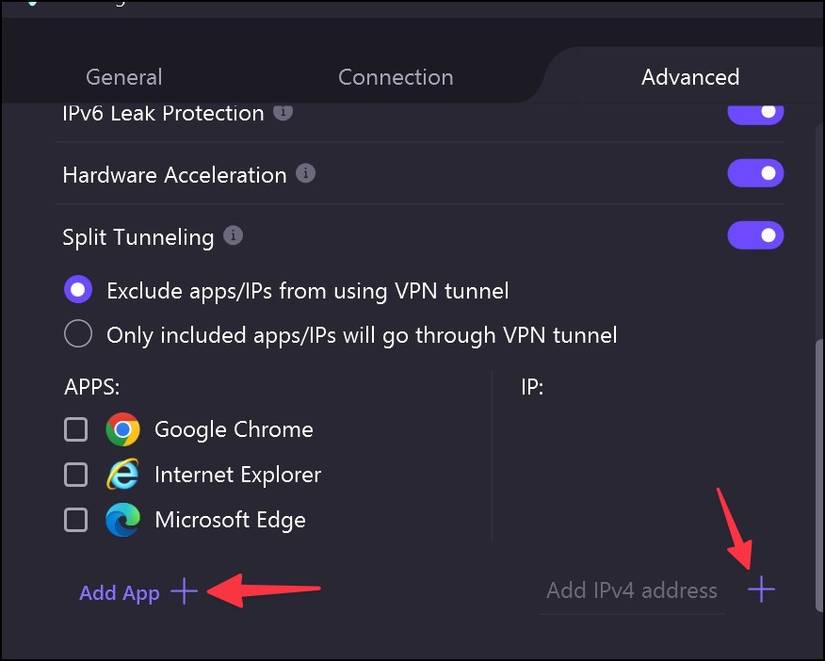Turn off Split Tunneling
Viewport: 825px width, 661px height.
click(755, 235)
